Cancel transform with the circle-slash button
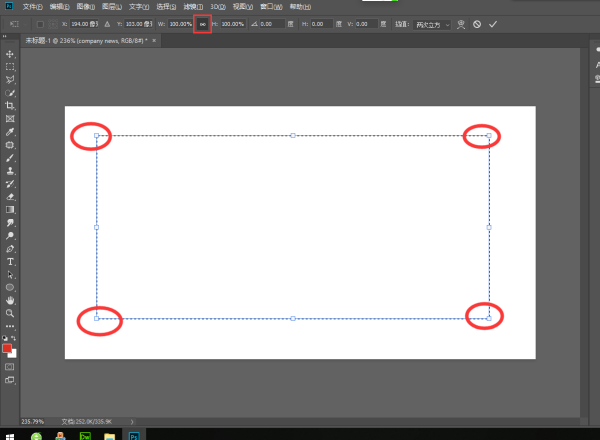 point(476,23)
